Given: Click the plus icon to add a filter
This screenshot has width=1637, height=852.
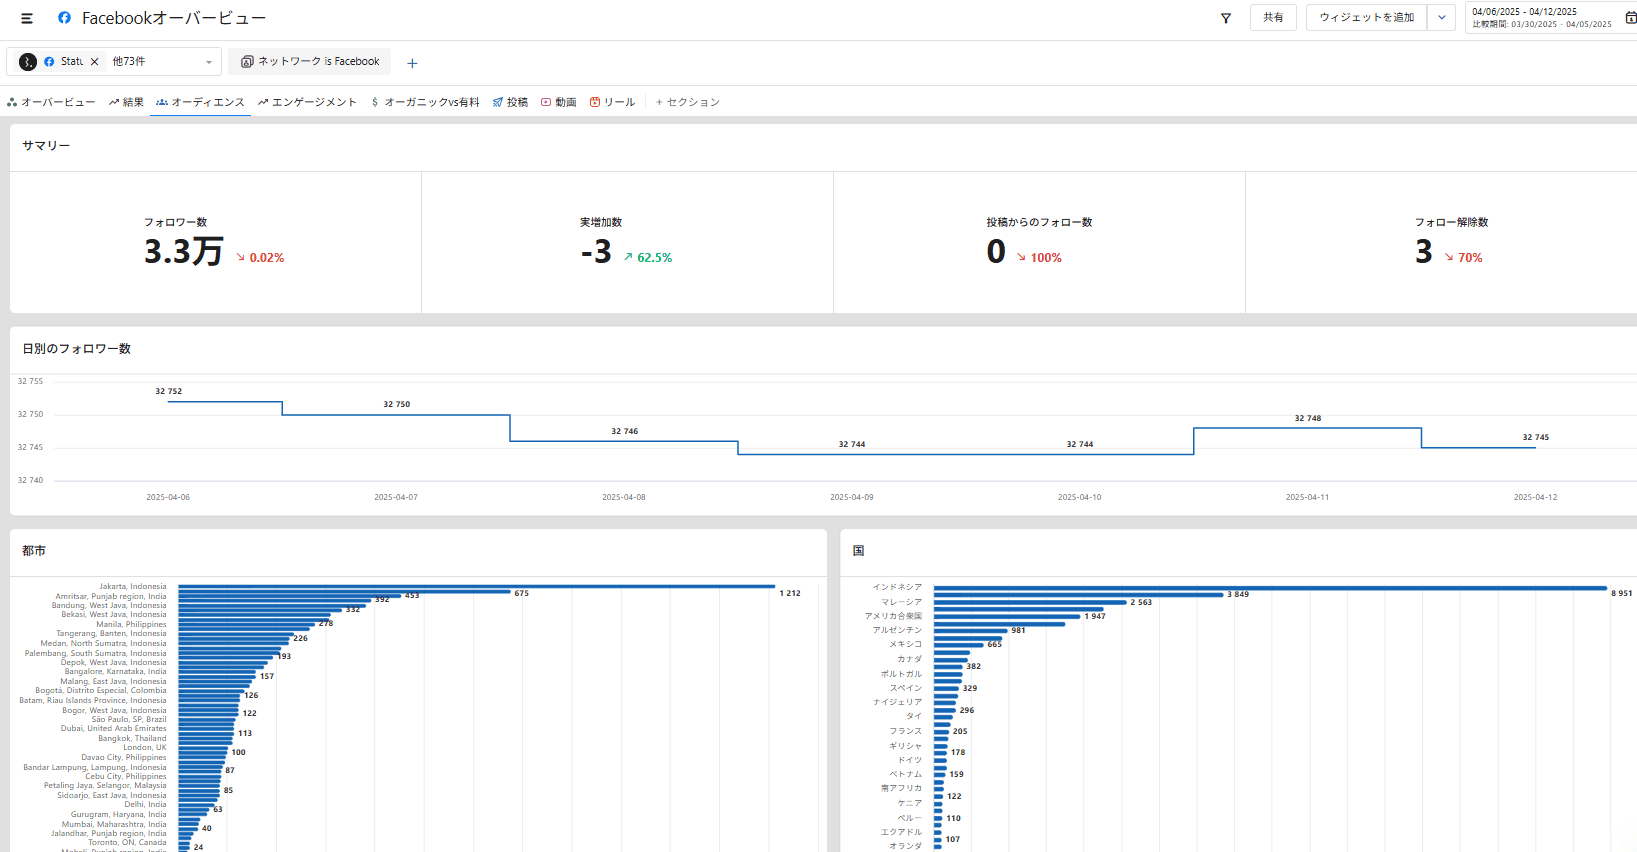Looking at the screenshot, I should pos(412,63).
